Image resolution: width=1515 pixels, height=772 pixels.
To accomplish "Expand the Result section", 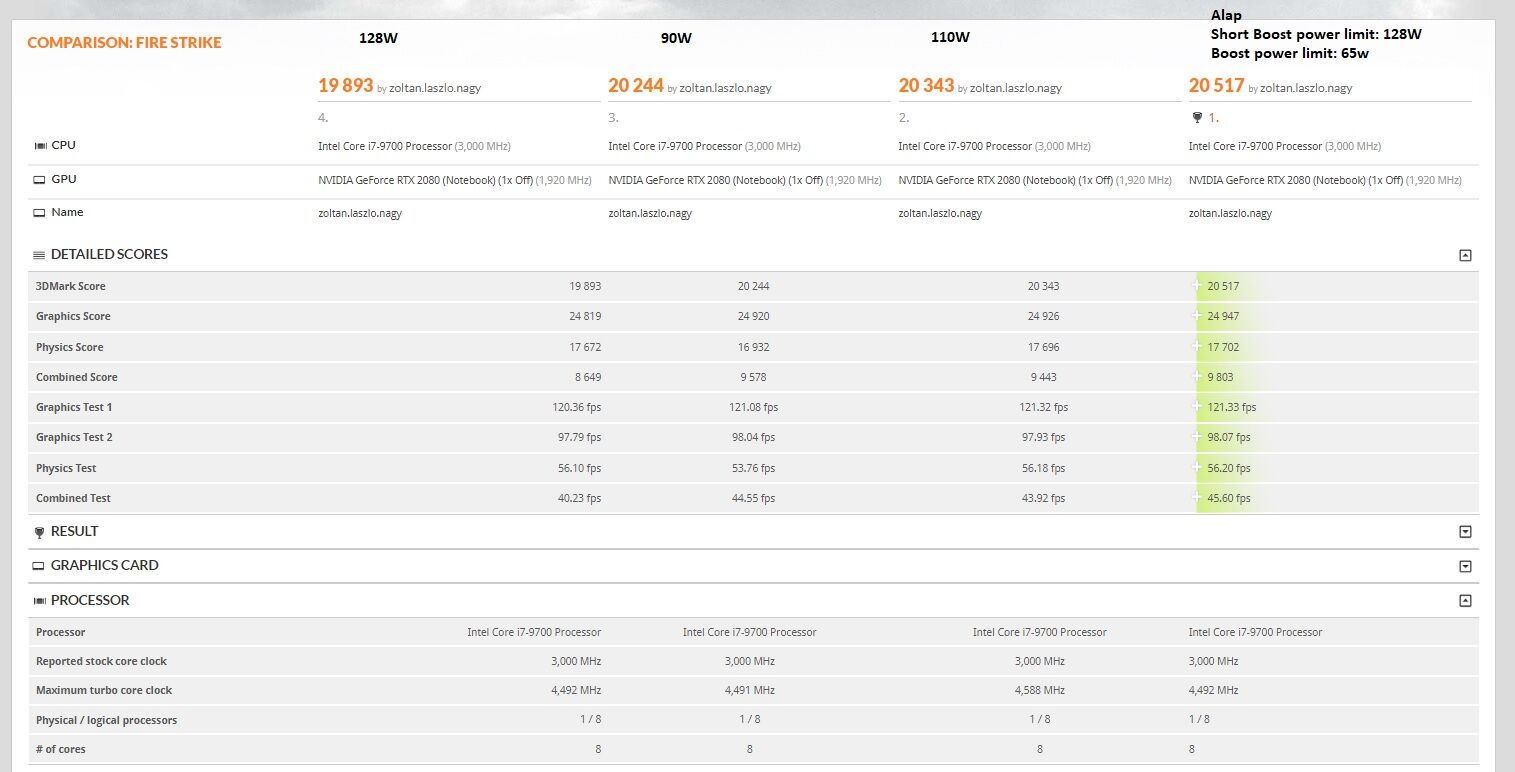I will (1465, 532).
